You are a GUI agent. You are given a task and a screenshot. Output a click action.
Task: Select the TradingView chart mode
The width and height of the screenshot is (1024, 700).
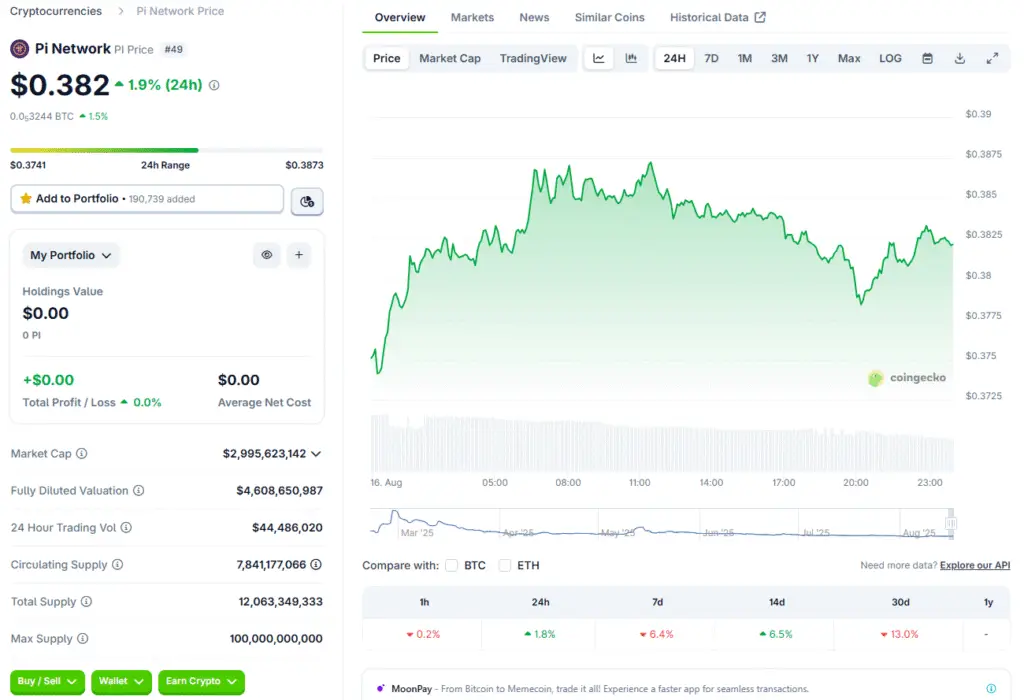tap(533, 58)
